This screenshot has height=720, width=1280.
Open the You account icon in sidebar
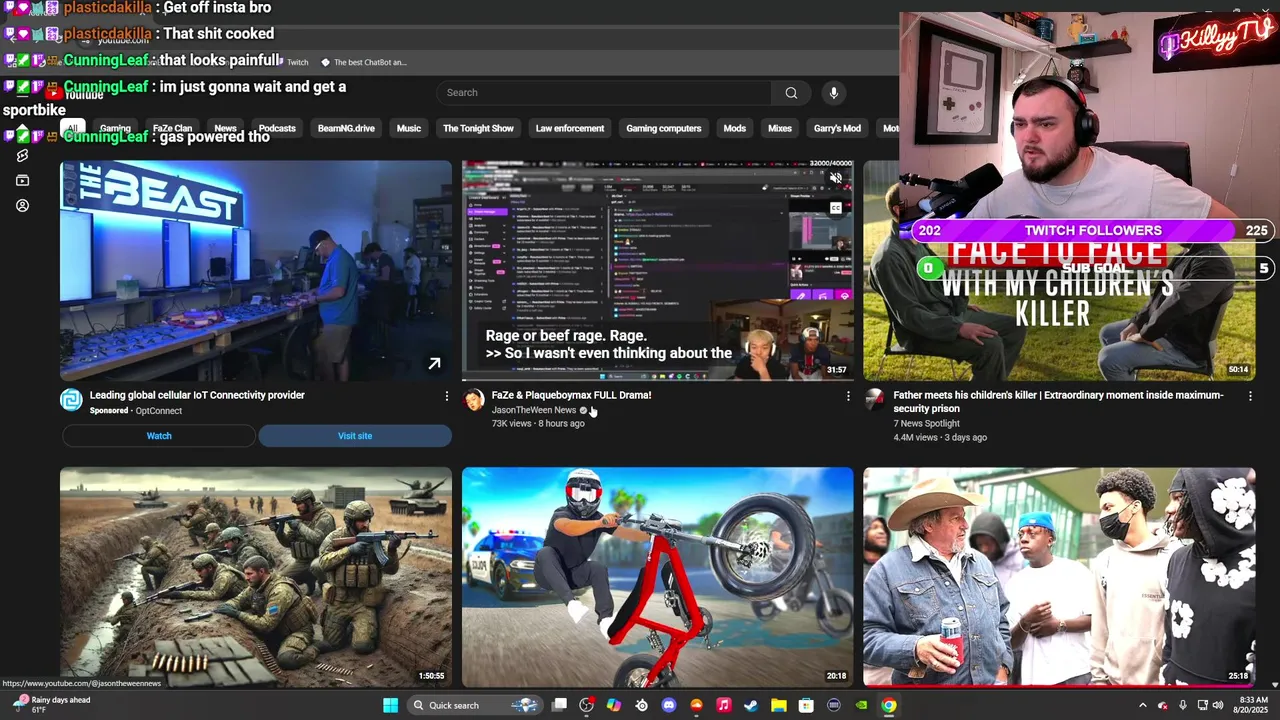tap(22, 206)
